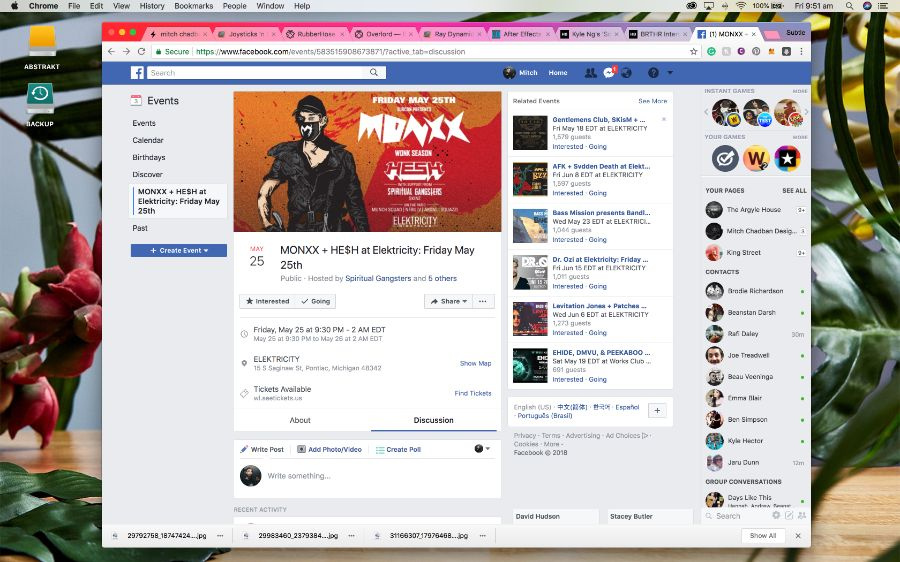The image size is (900, 562).
Task: Open the History menu in Chrome
Action: click(152, 6)
